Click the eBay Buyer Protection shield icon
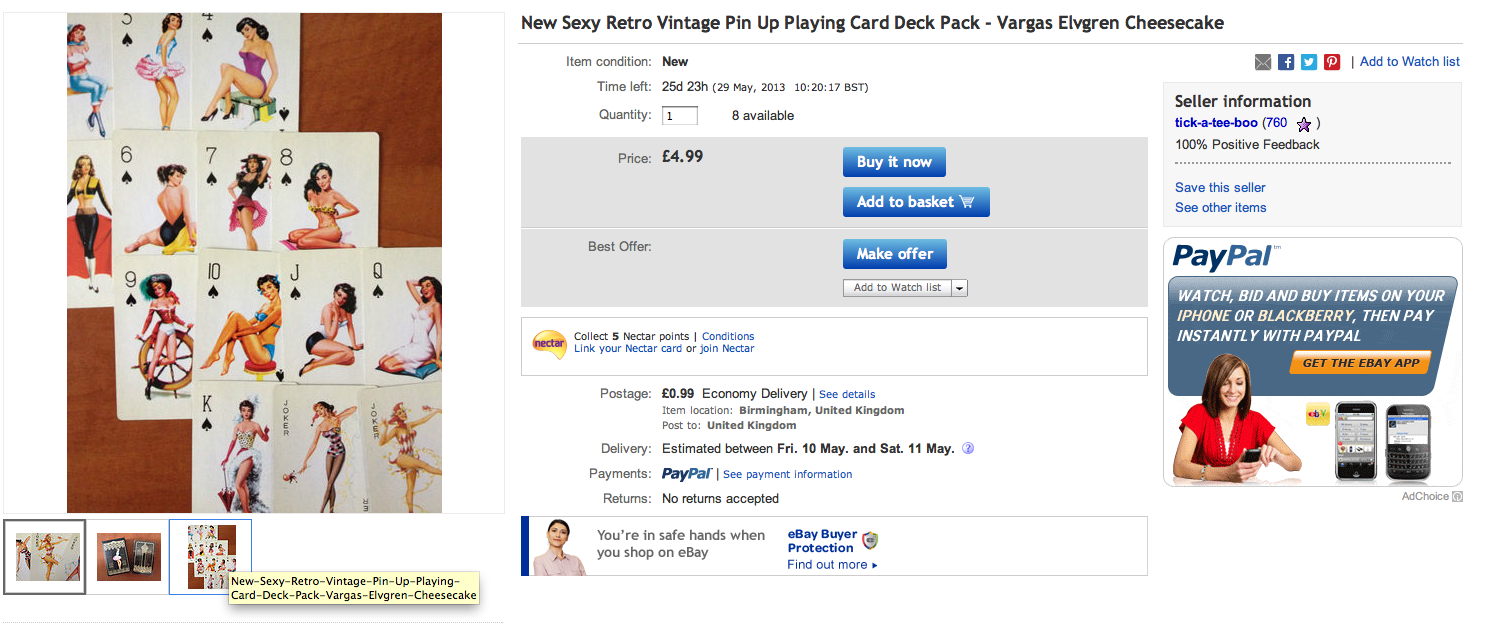The height and width of the screenshot is (631, 1510). coord(869,540)
